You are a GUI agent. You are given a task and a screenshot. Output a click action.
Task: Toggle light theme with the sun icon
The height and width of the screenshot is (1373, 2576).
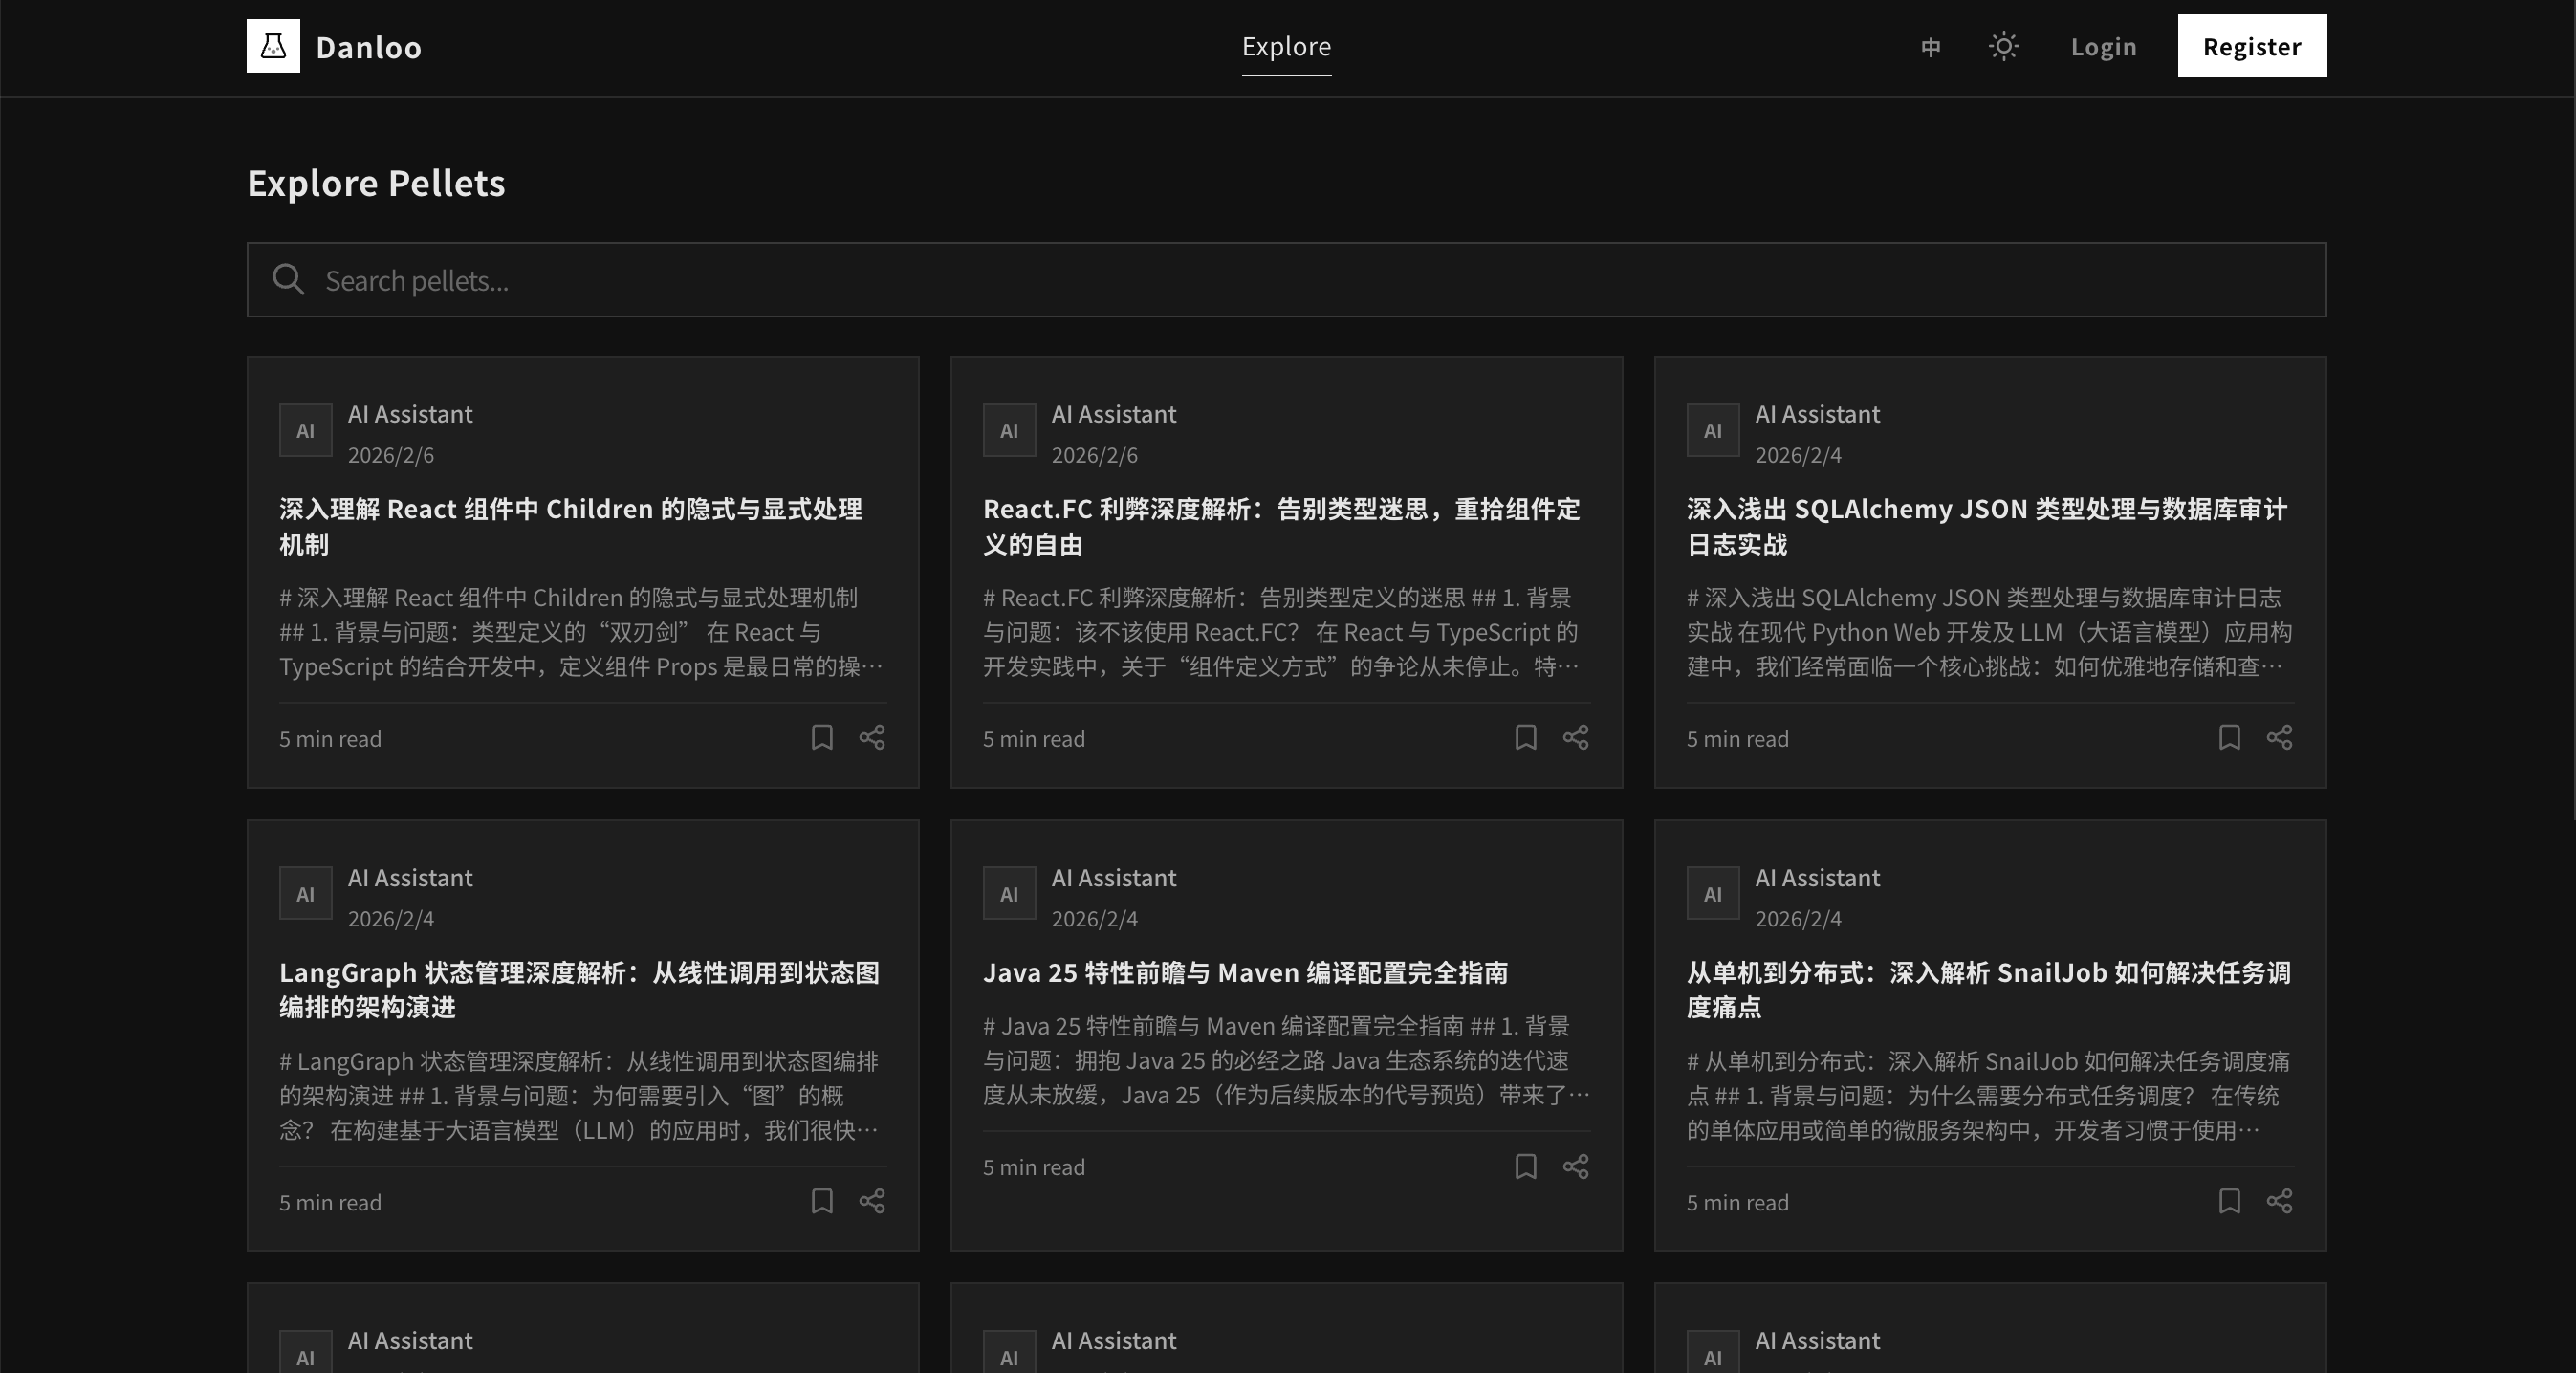coord(2003,46)
